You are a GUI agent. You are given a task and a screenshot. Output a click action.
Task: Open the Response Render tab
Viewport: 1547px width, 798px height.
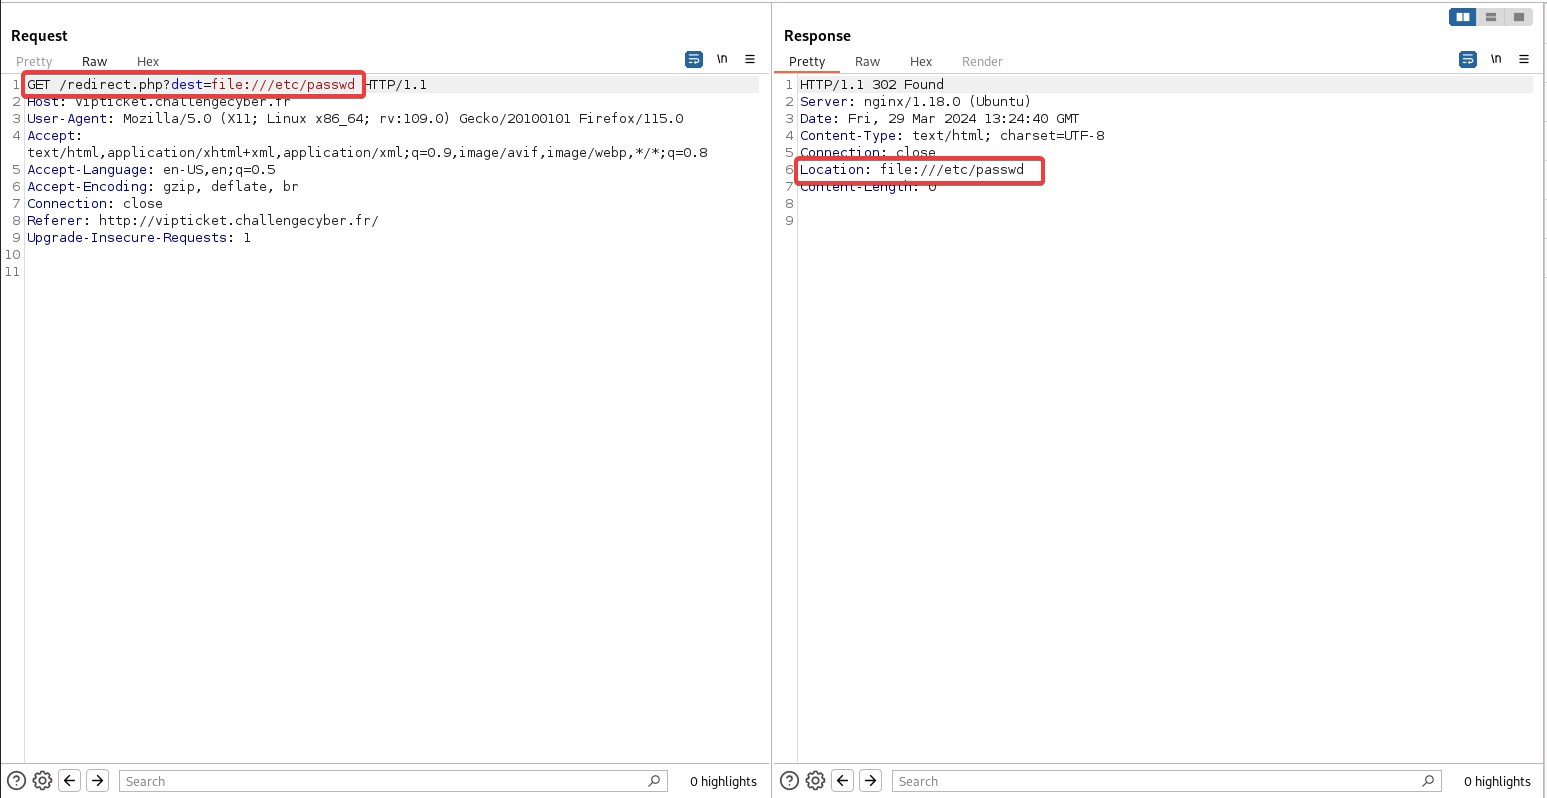pyautogui.click(x=982, y=62)
